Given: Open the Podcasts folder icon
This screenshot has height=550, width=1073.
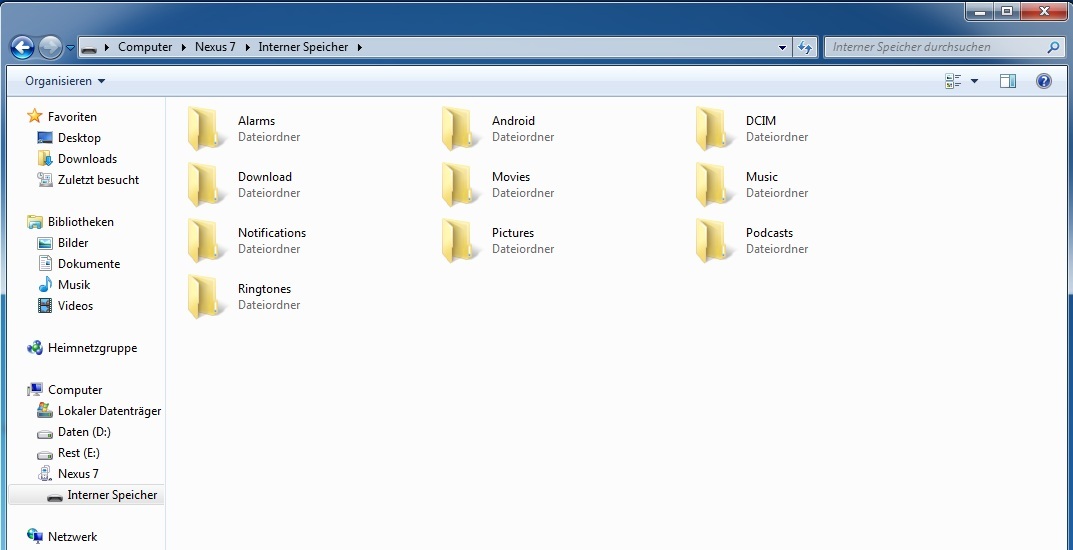Looking at the screenshot, I should [x=715, y=241].
